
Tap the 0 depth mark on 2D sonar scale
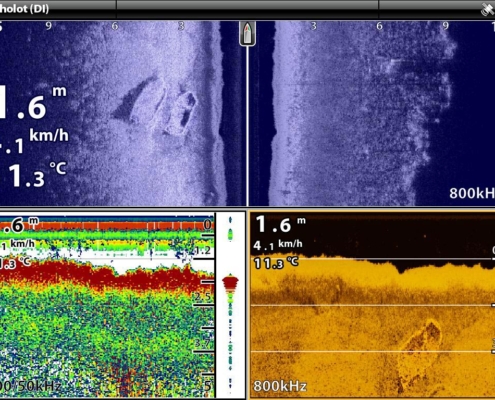pos(207,225)
